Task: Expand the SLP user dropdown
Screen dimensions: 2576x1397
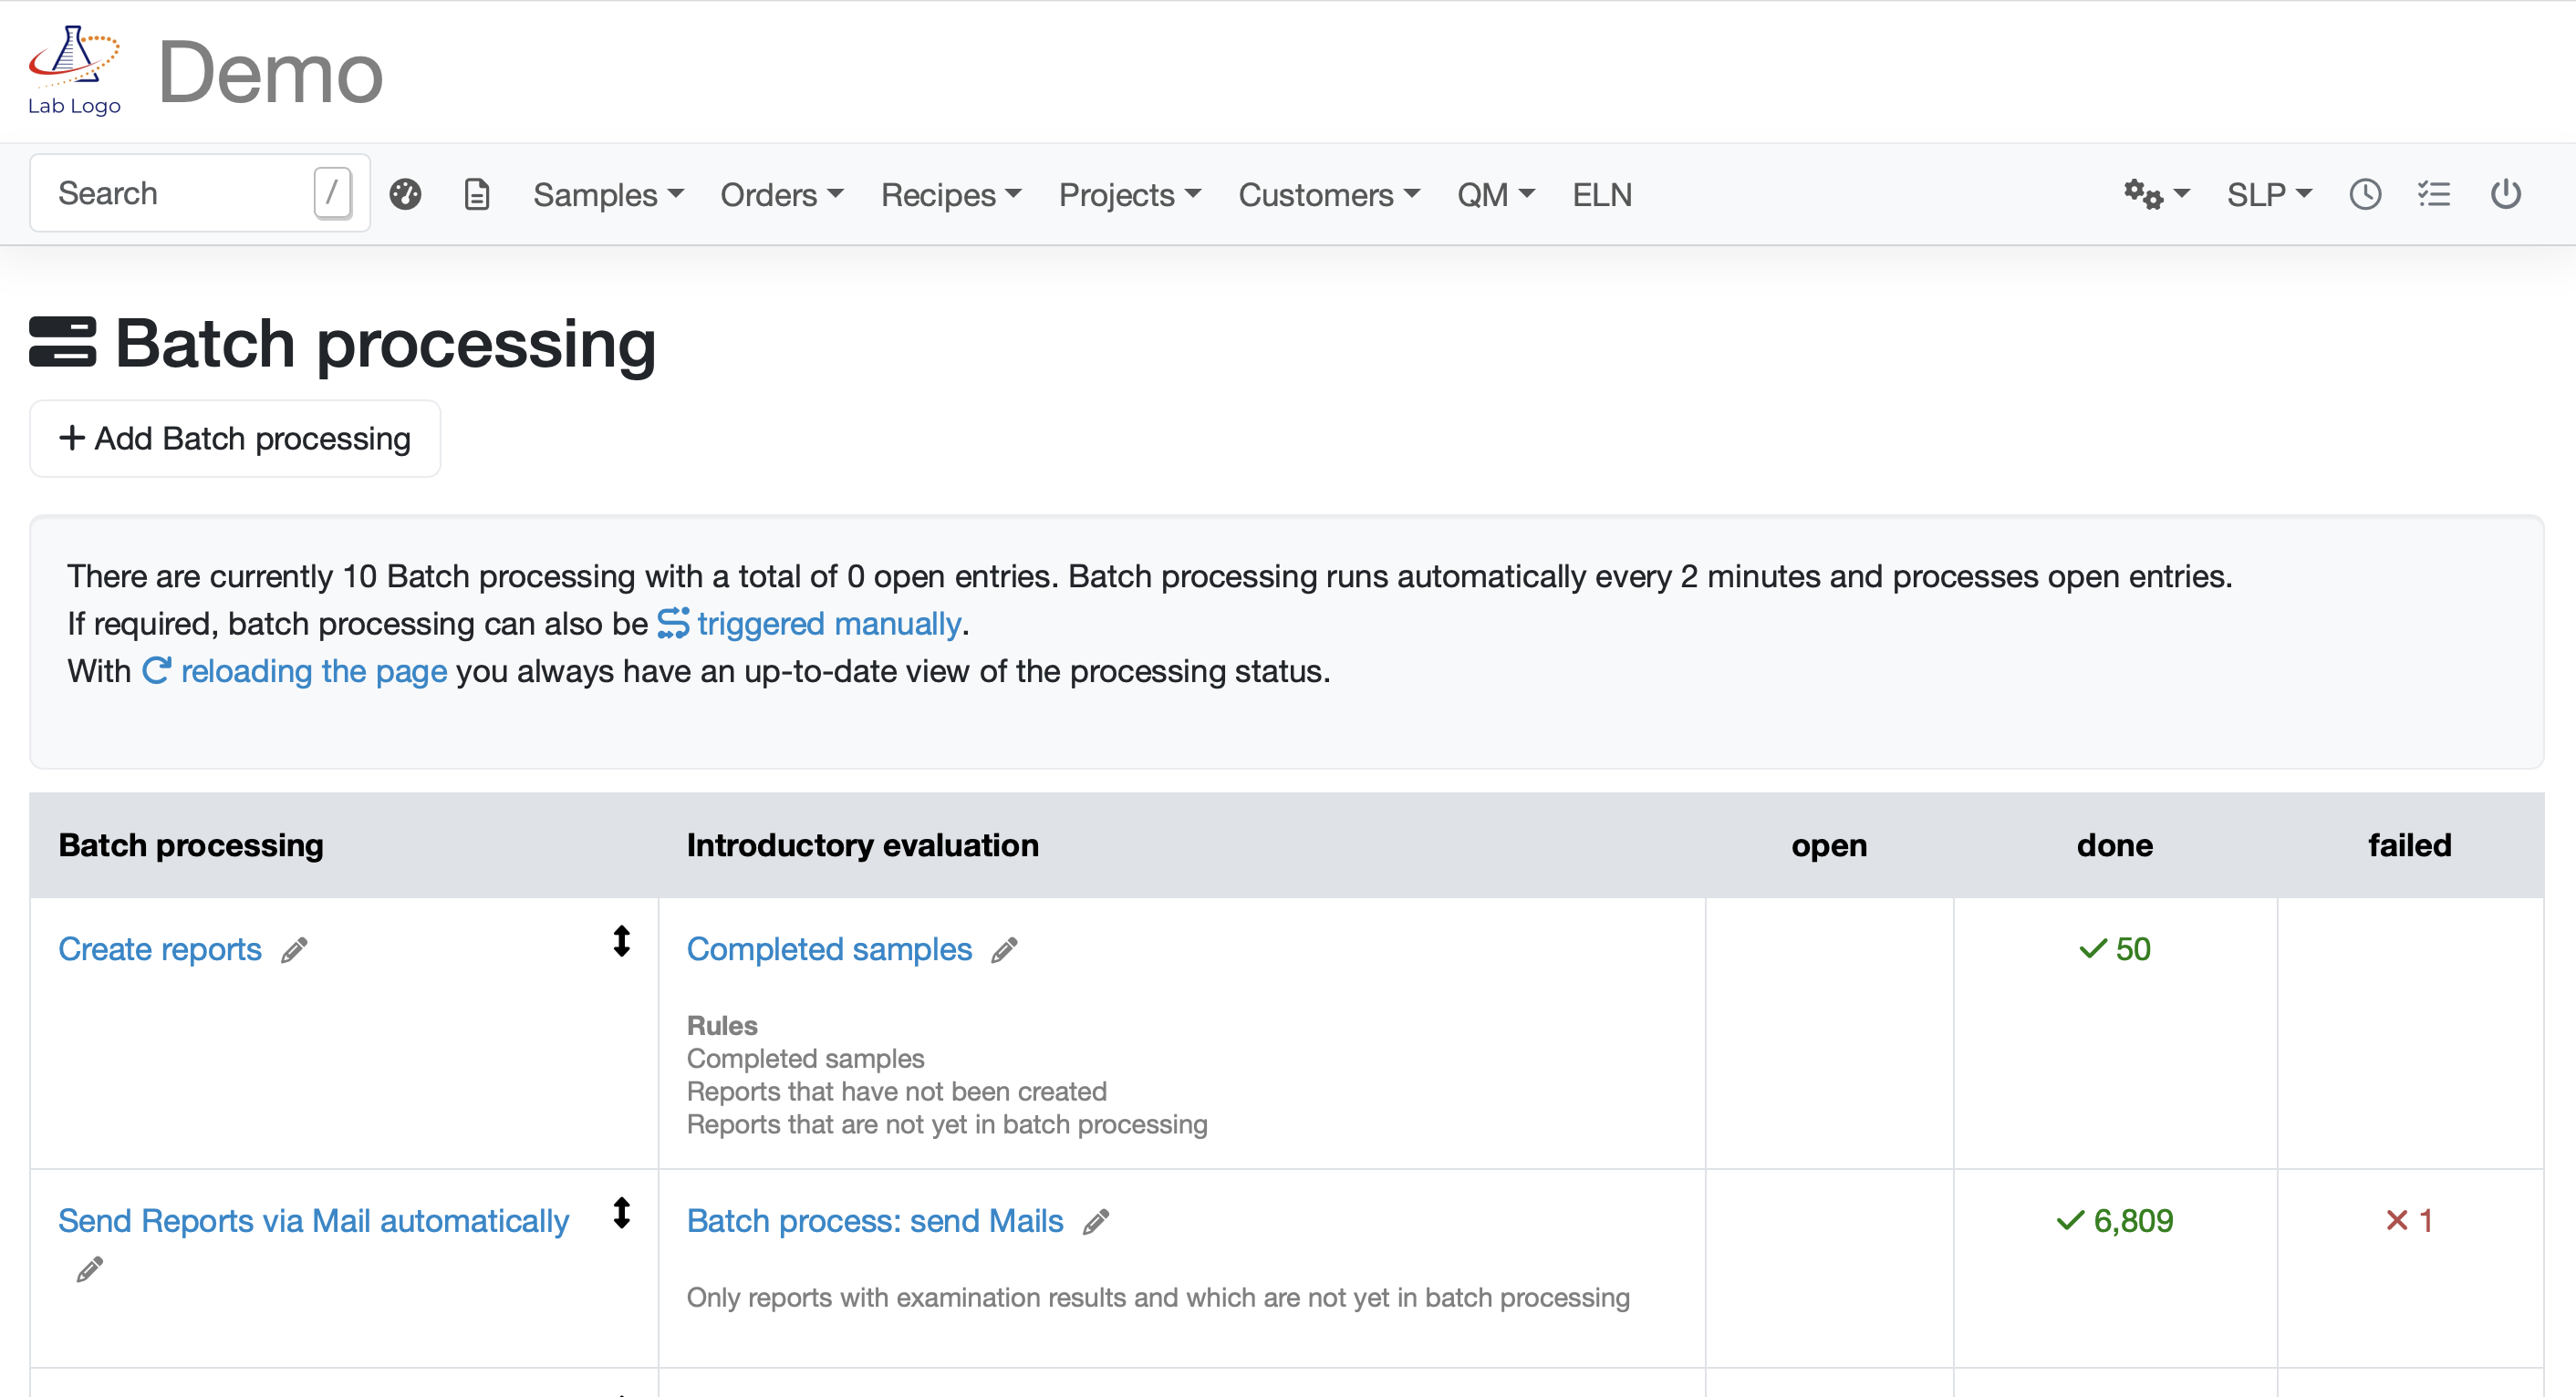Action: [2269, 194]
